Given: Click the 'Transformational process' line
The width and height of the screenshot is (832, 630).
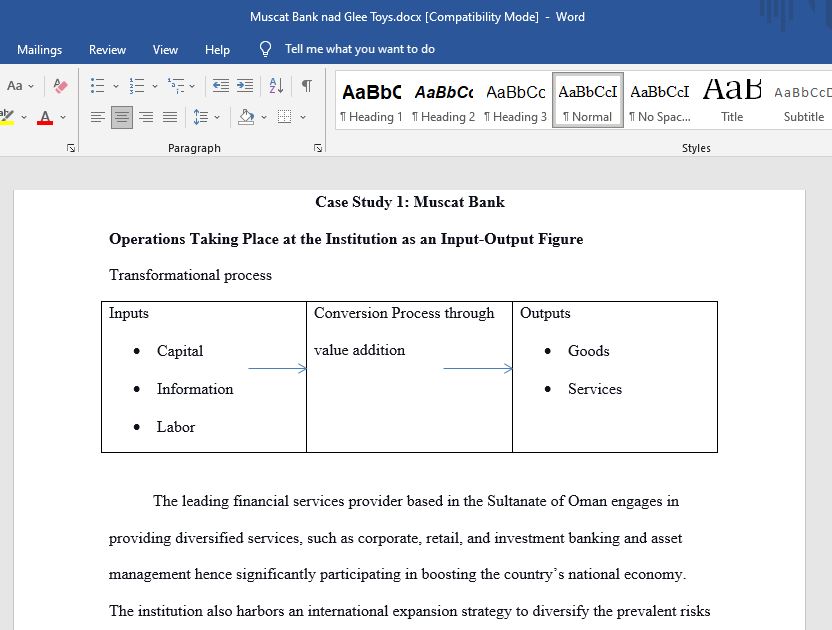Looking at the screenshot, I should click(190, 275).
